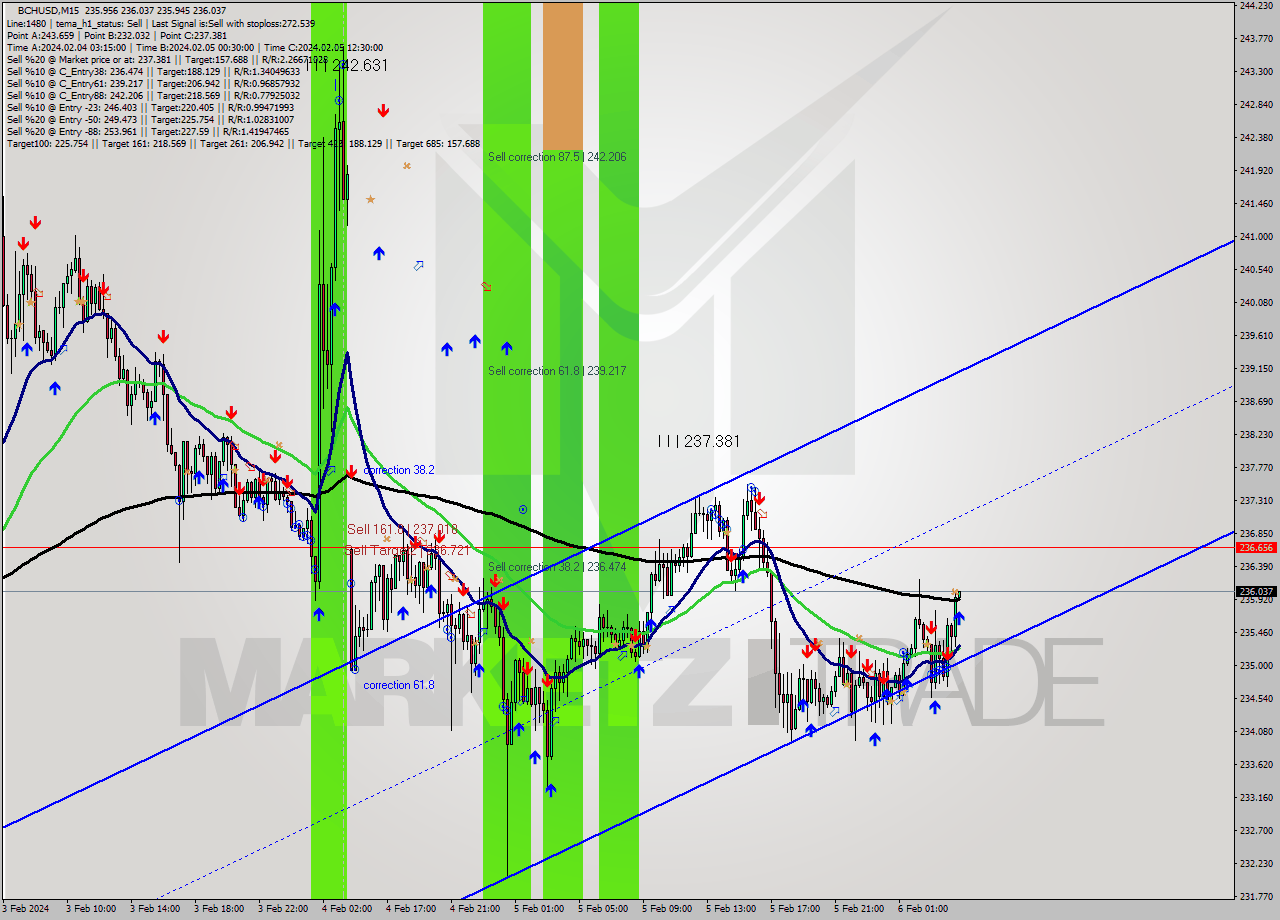Click the 238.230 price axis label
Image resolution: width=1280 pixels, height=920 pixels.
pyautogui.click(x=1255, y=435)
